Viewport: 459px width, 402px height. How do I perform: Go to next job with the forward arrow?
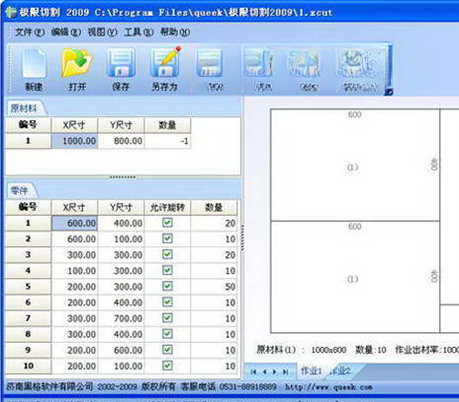[x=275, y=371]
